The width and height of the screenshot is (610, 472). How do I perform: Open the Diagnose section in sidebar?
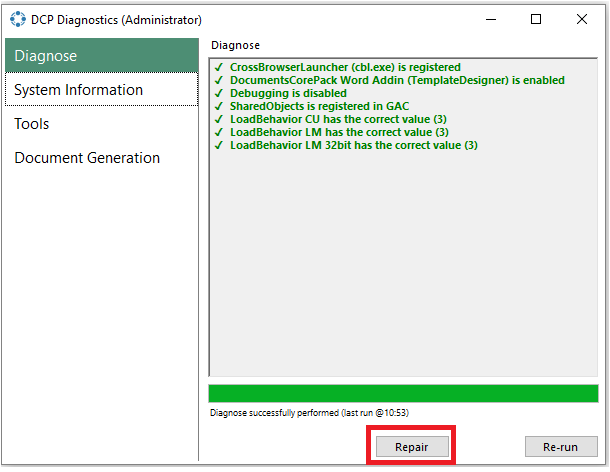102,56
